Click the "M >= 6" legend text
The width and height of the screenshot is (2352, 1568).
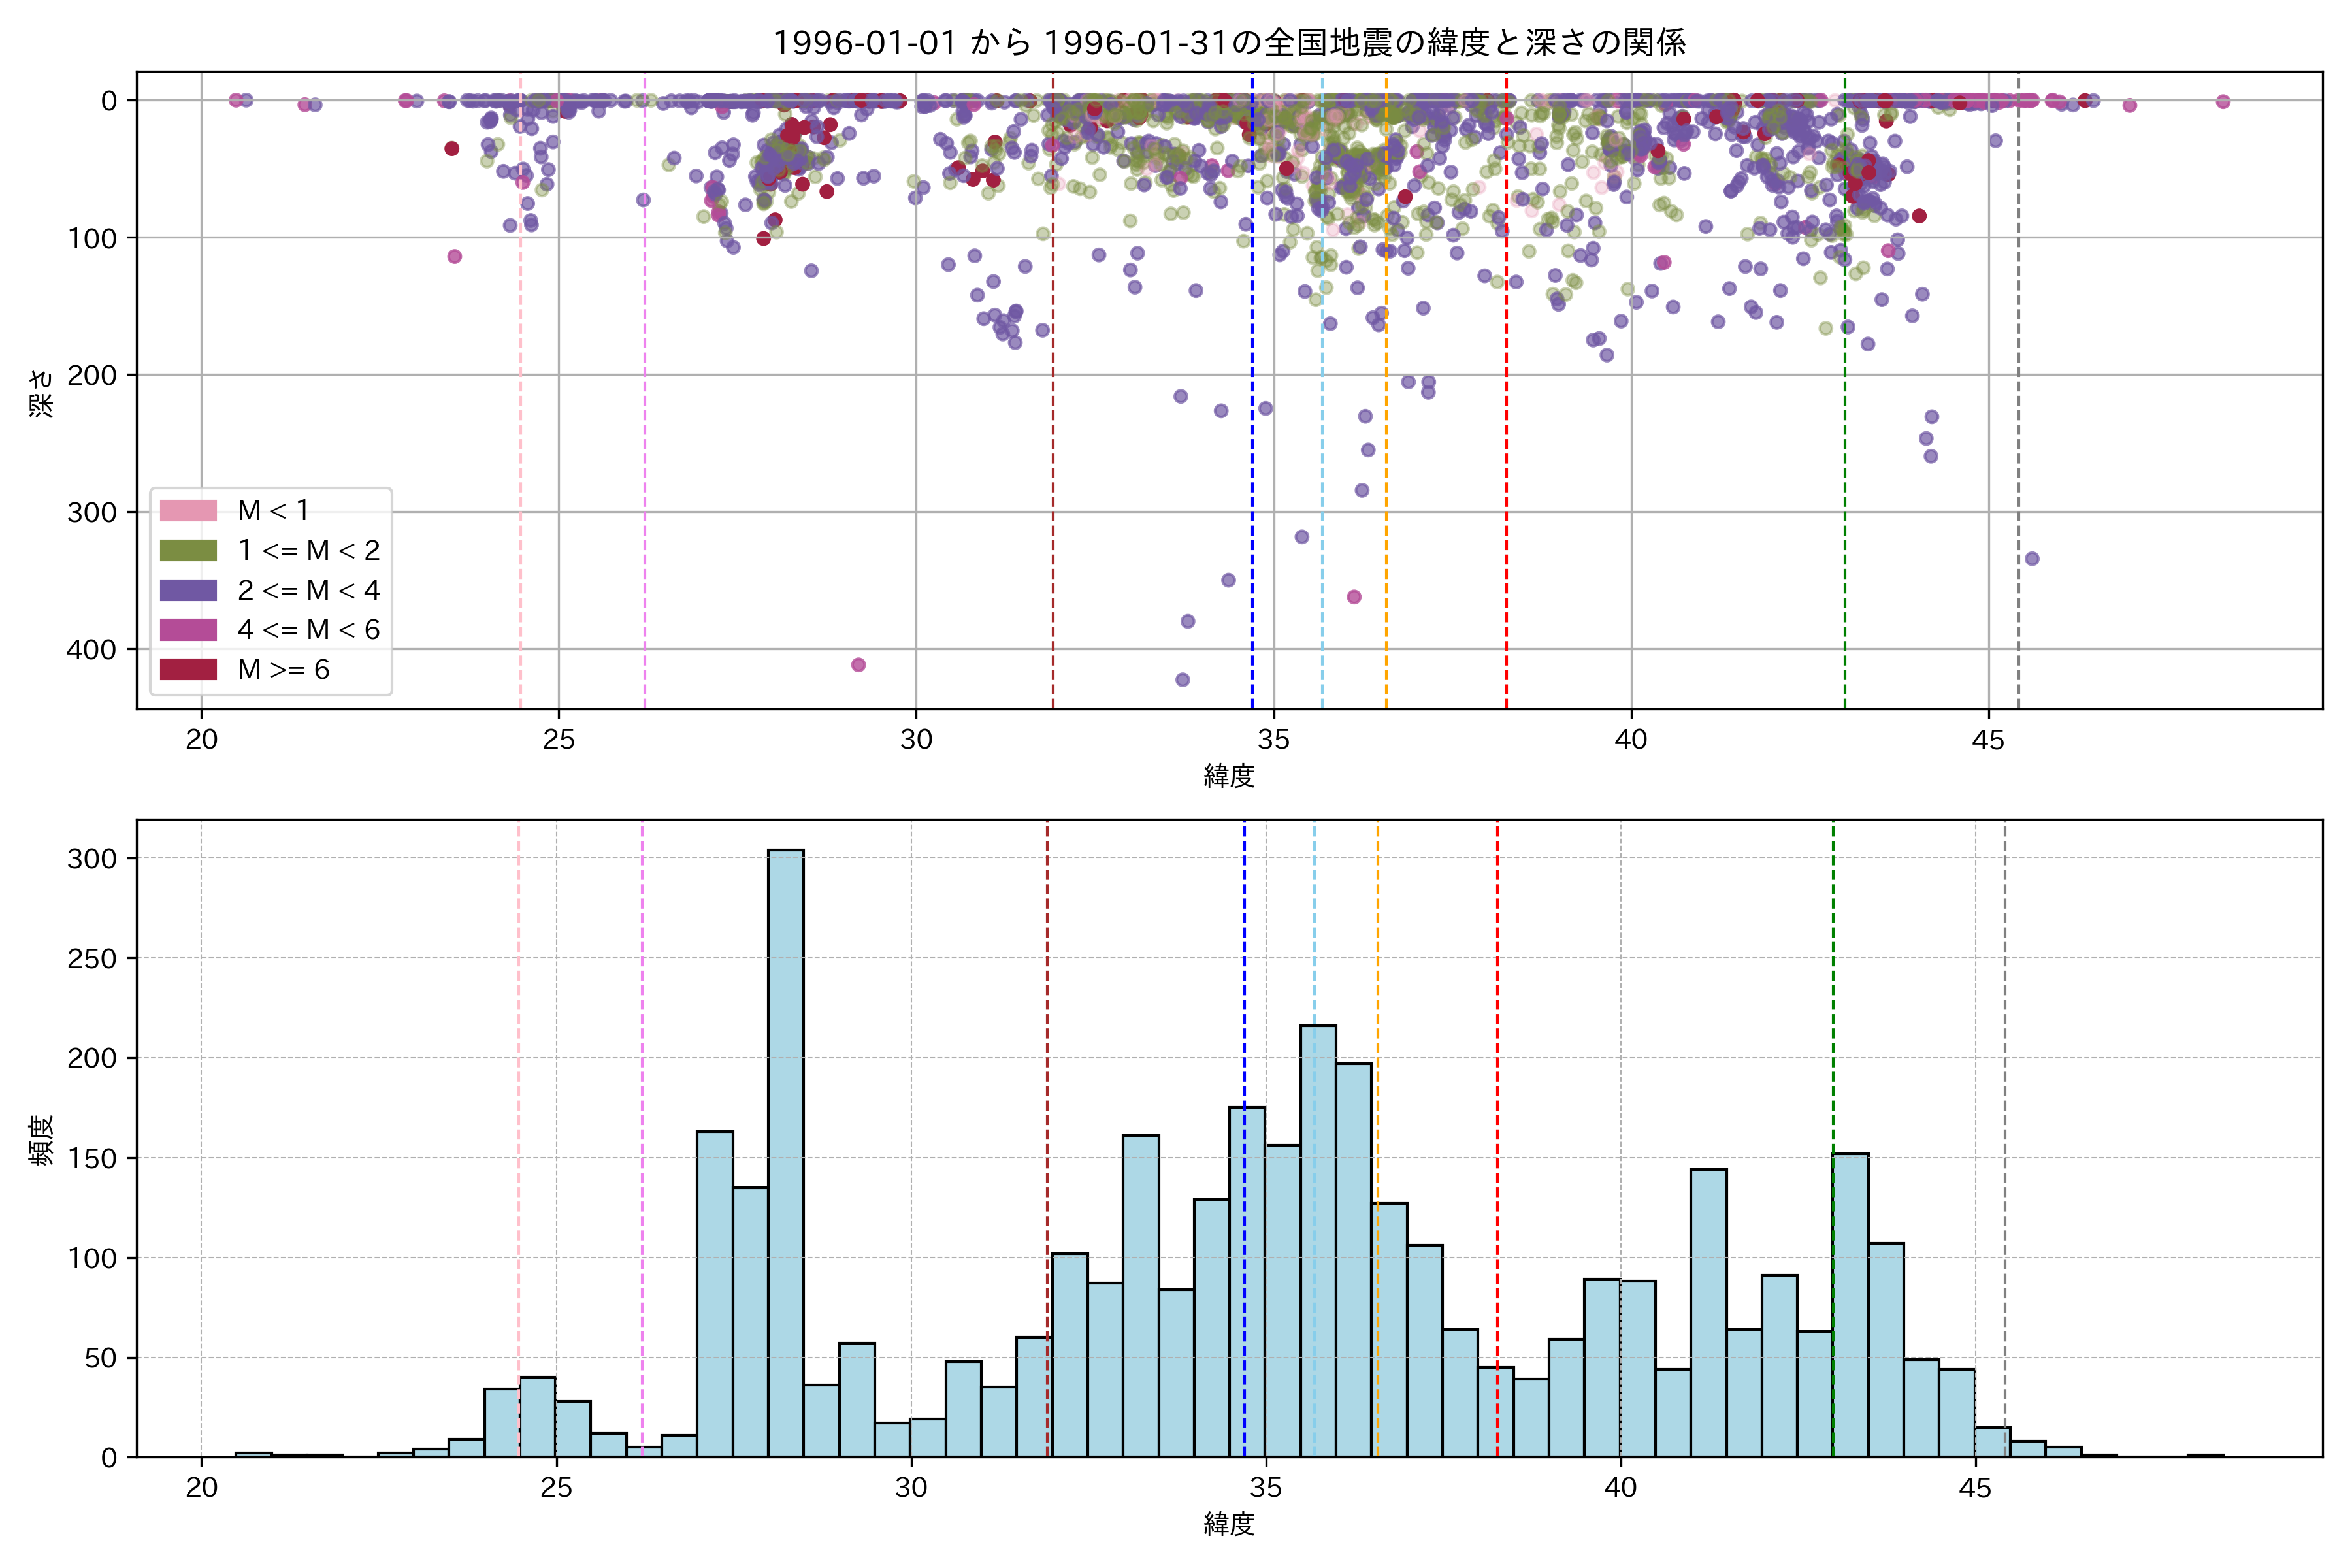283,670
